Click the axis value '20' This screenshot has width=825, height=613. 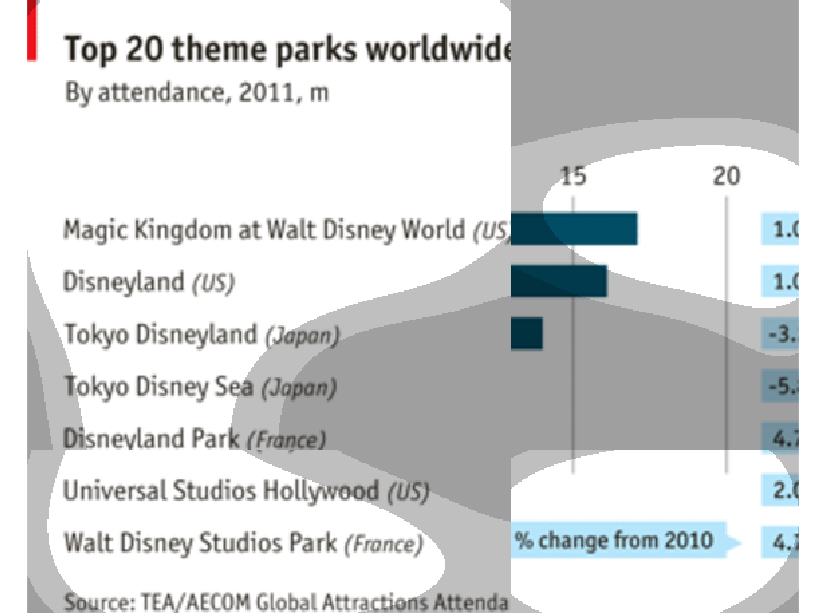point(727,176)
